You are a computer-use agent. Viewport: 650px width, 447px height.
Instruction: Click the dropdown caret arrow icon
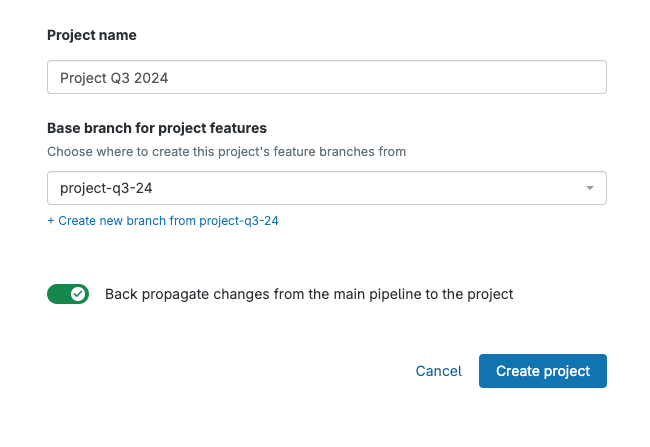click(589, 187)
